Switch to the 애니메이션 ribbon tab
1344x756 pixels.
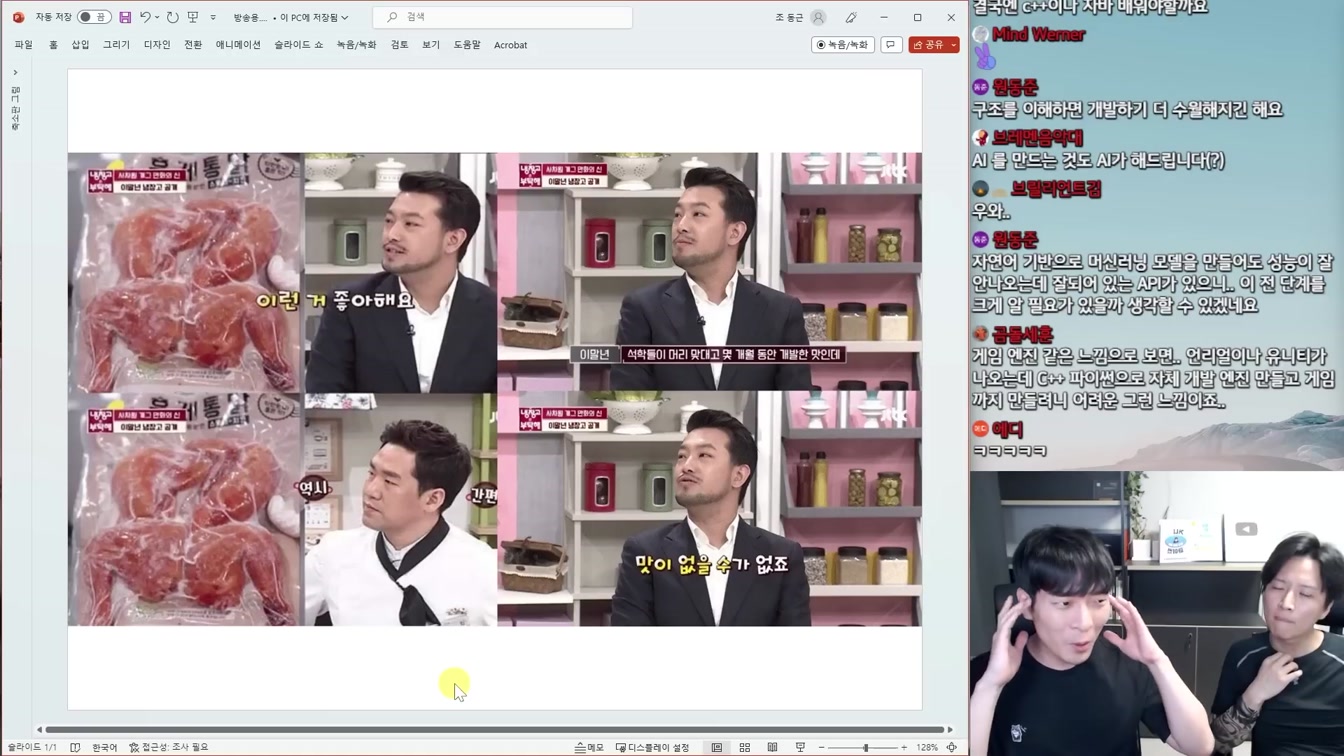[x=238, y=45]
